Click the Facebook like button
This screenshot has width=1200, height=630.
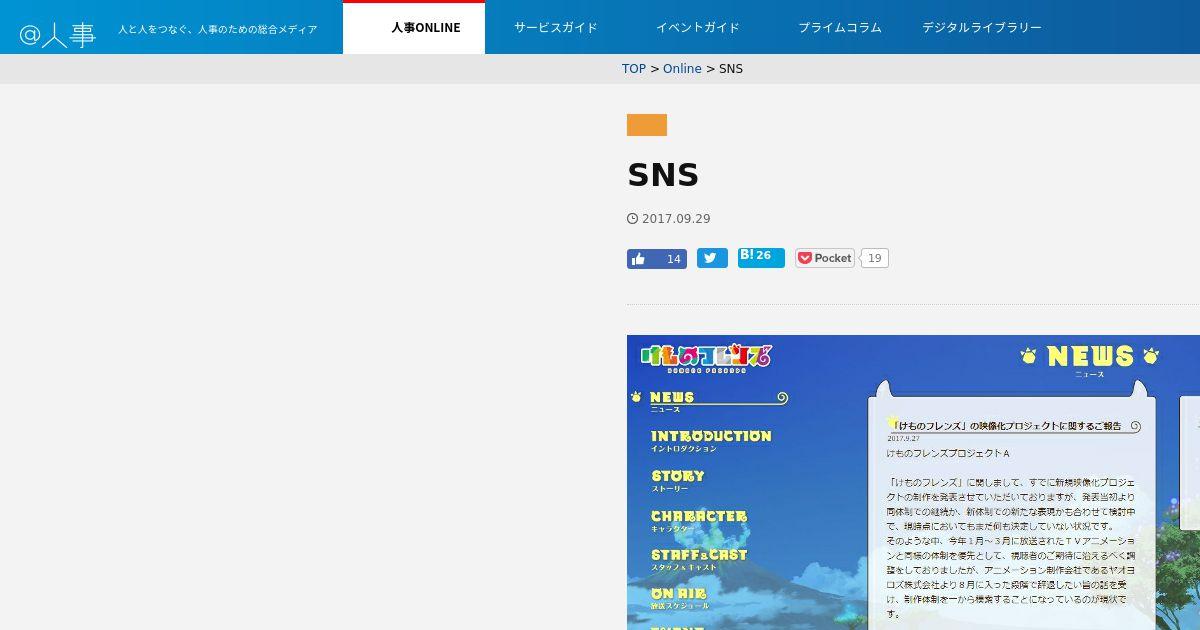[x=657, y=259]
